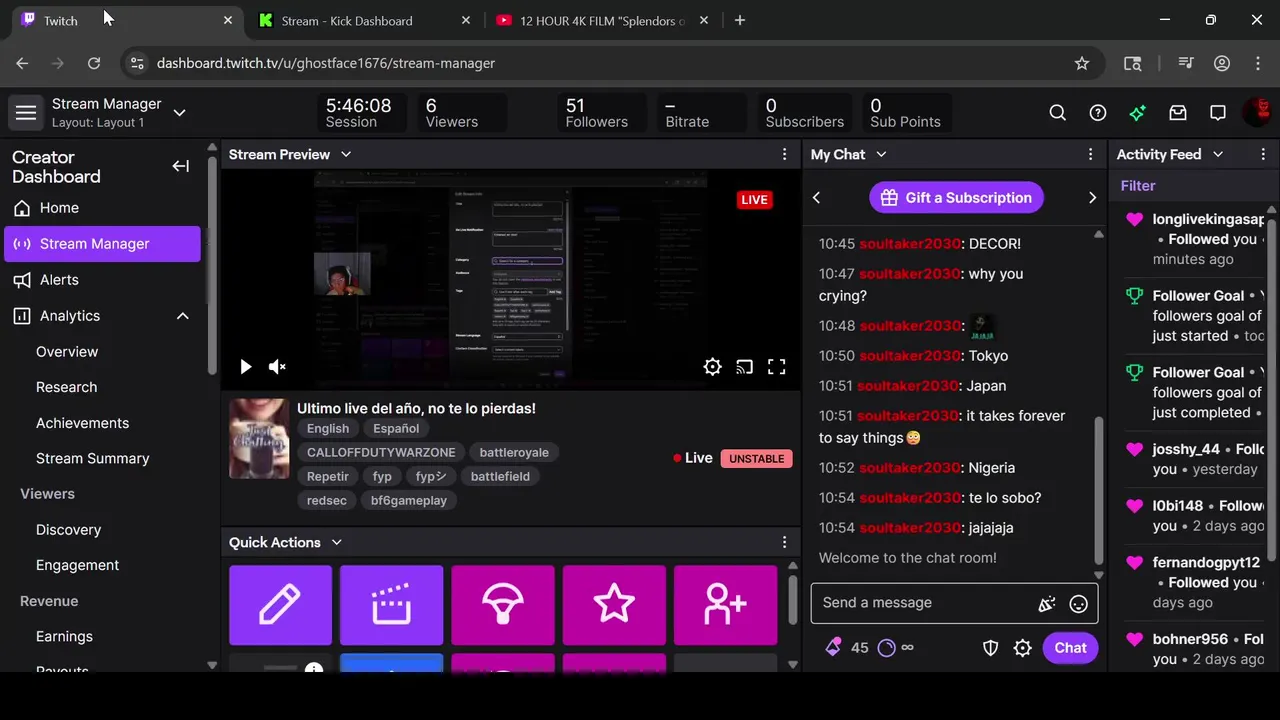Switch to the 12 HOUR 4K FILM YouTube tab
The image size is (1280, 720).
[602, 20]
